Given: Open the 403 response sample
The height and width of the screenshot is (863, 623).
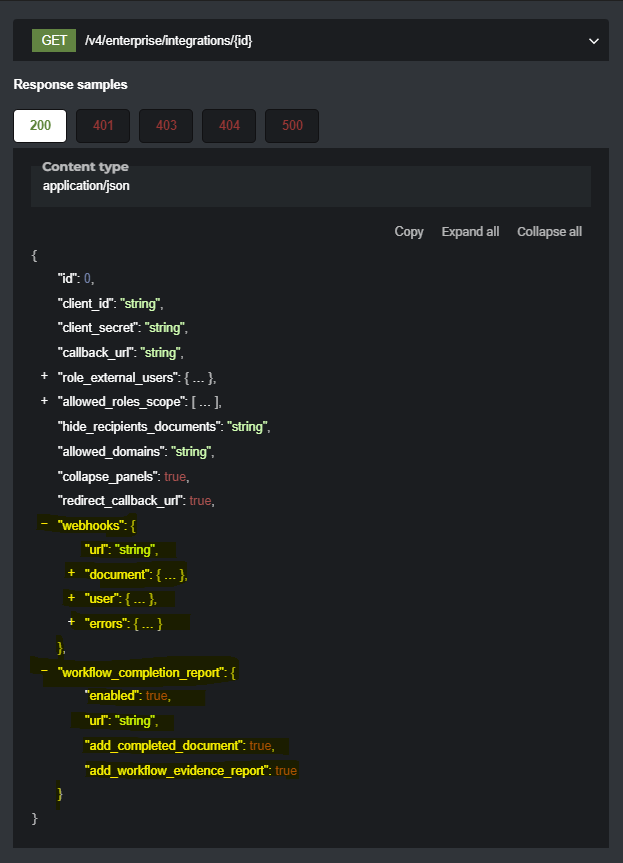Looking at the screenshot, I should 166,126.
